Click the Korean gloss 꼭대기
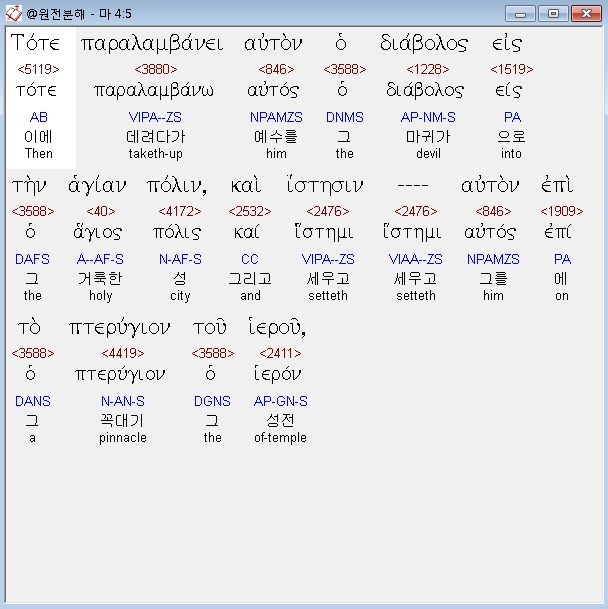 pyautogui.click(x=123, y=421)
